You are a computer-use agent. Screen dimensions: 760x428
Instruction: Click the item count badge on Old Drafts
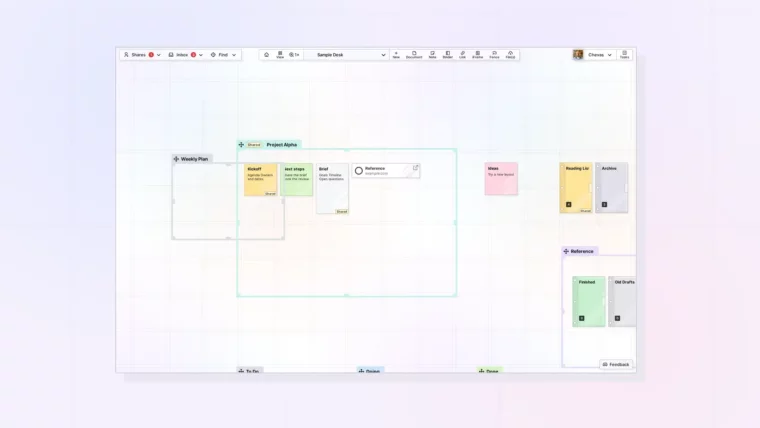tap(618, 318)
